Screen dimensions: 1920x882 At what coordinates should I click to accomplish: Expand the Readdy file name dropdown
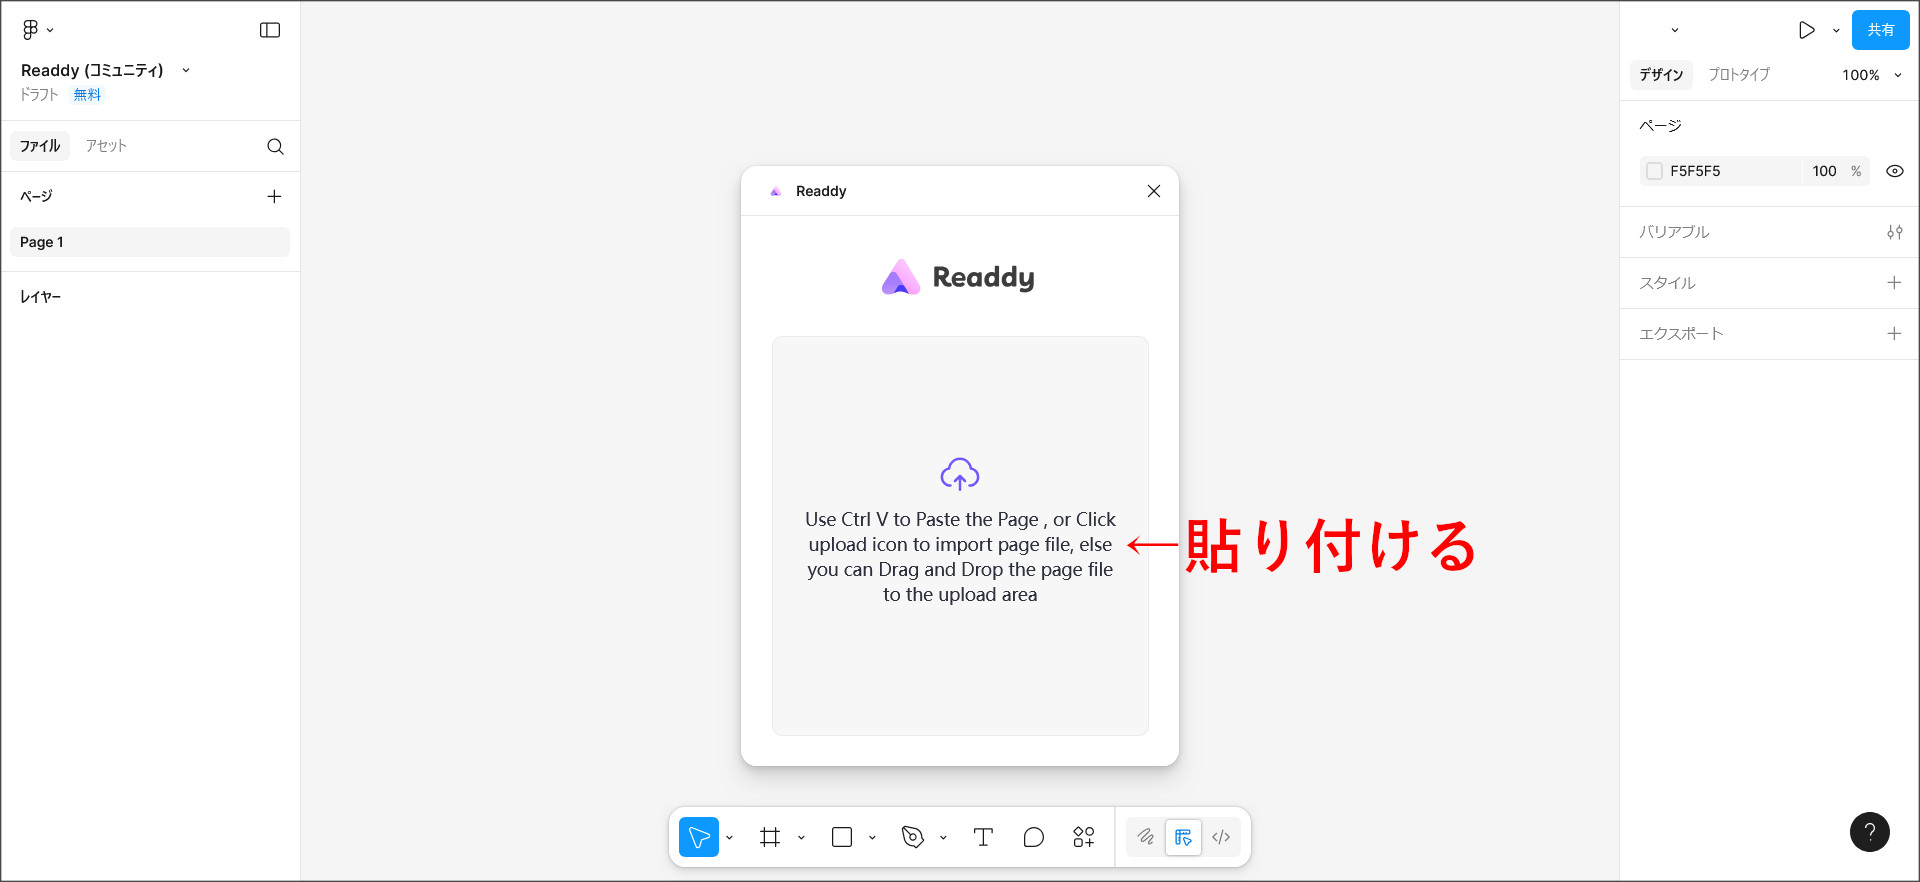tap(186, 70)
